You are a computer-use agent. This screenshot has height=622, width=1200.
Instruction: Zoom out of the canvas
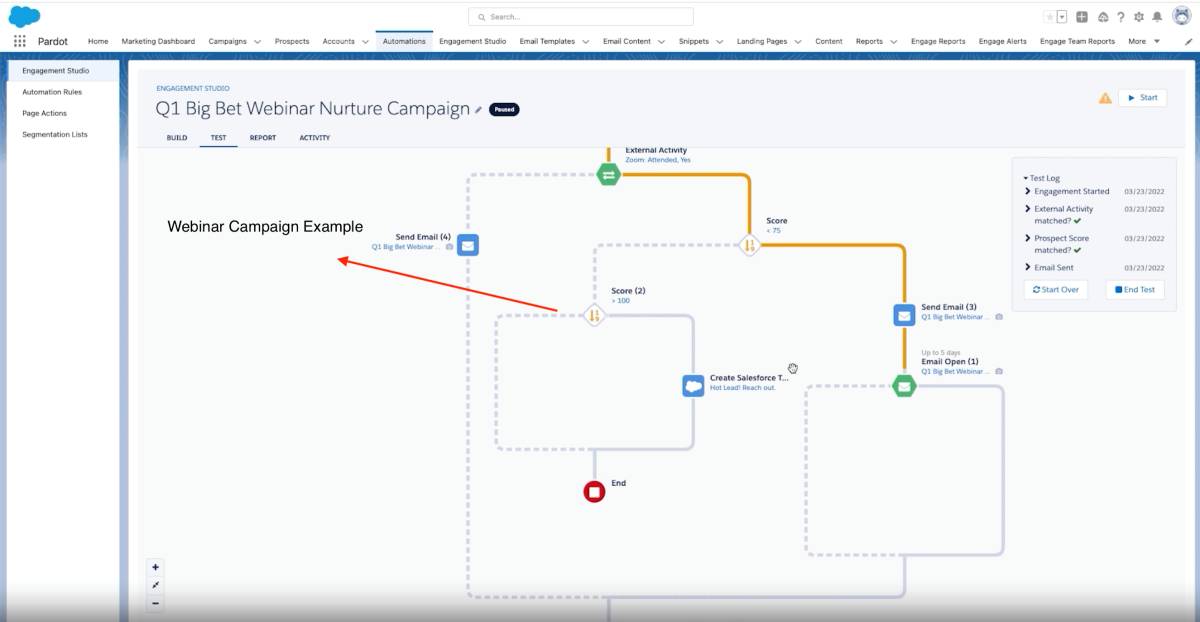pyautogui.click(x=155, y=603)
